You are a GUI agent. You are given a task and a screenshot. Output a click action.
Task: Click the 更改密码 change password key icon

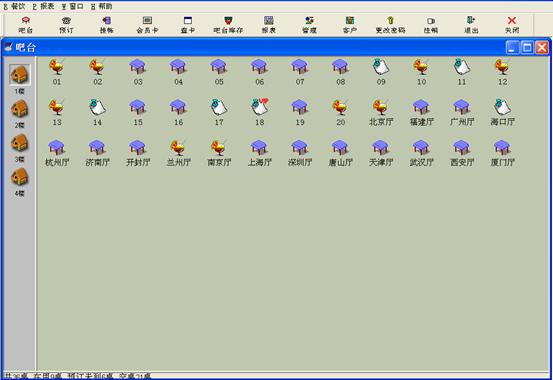(390, 25)
